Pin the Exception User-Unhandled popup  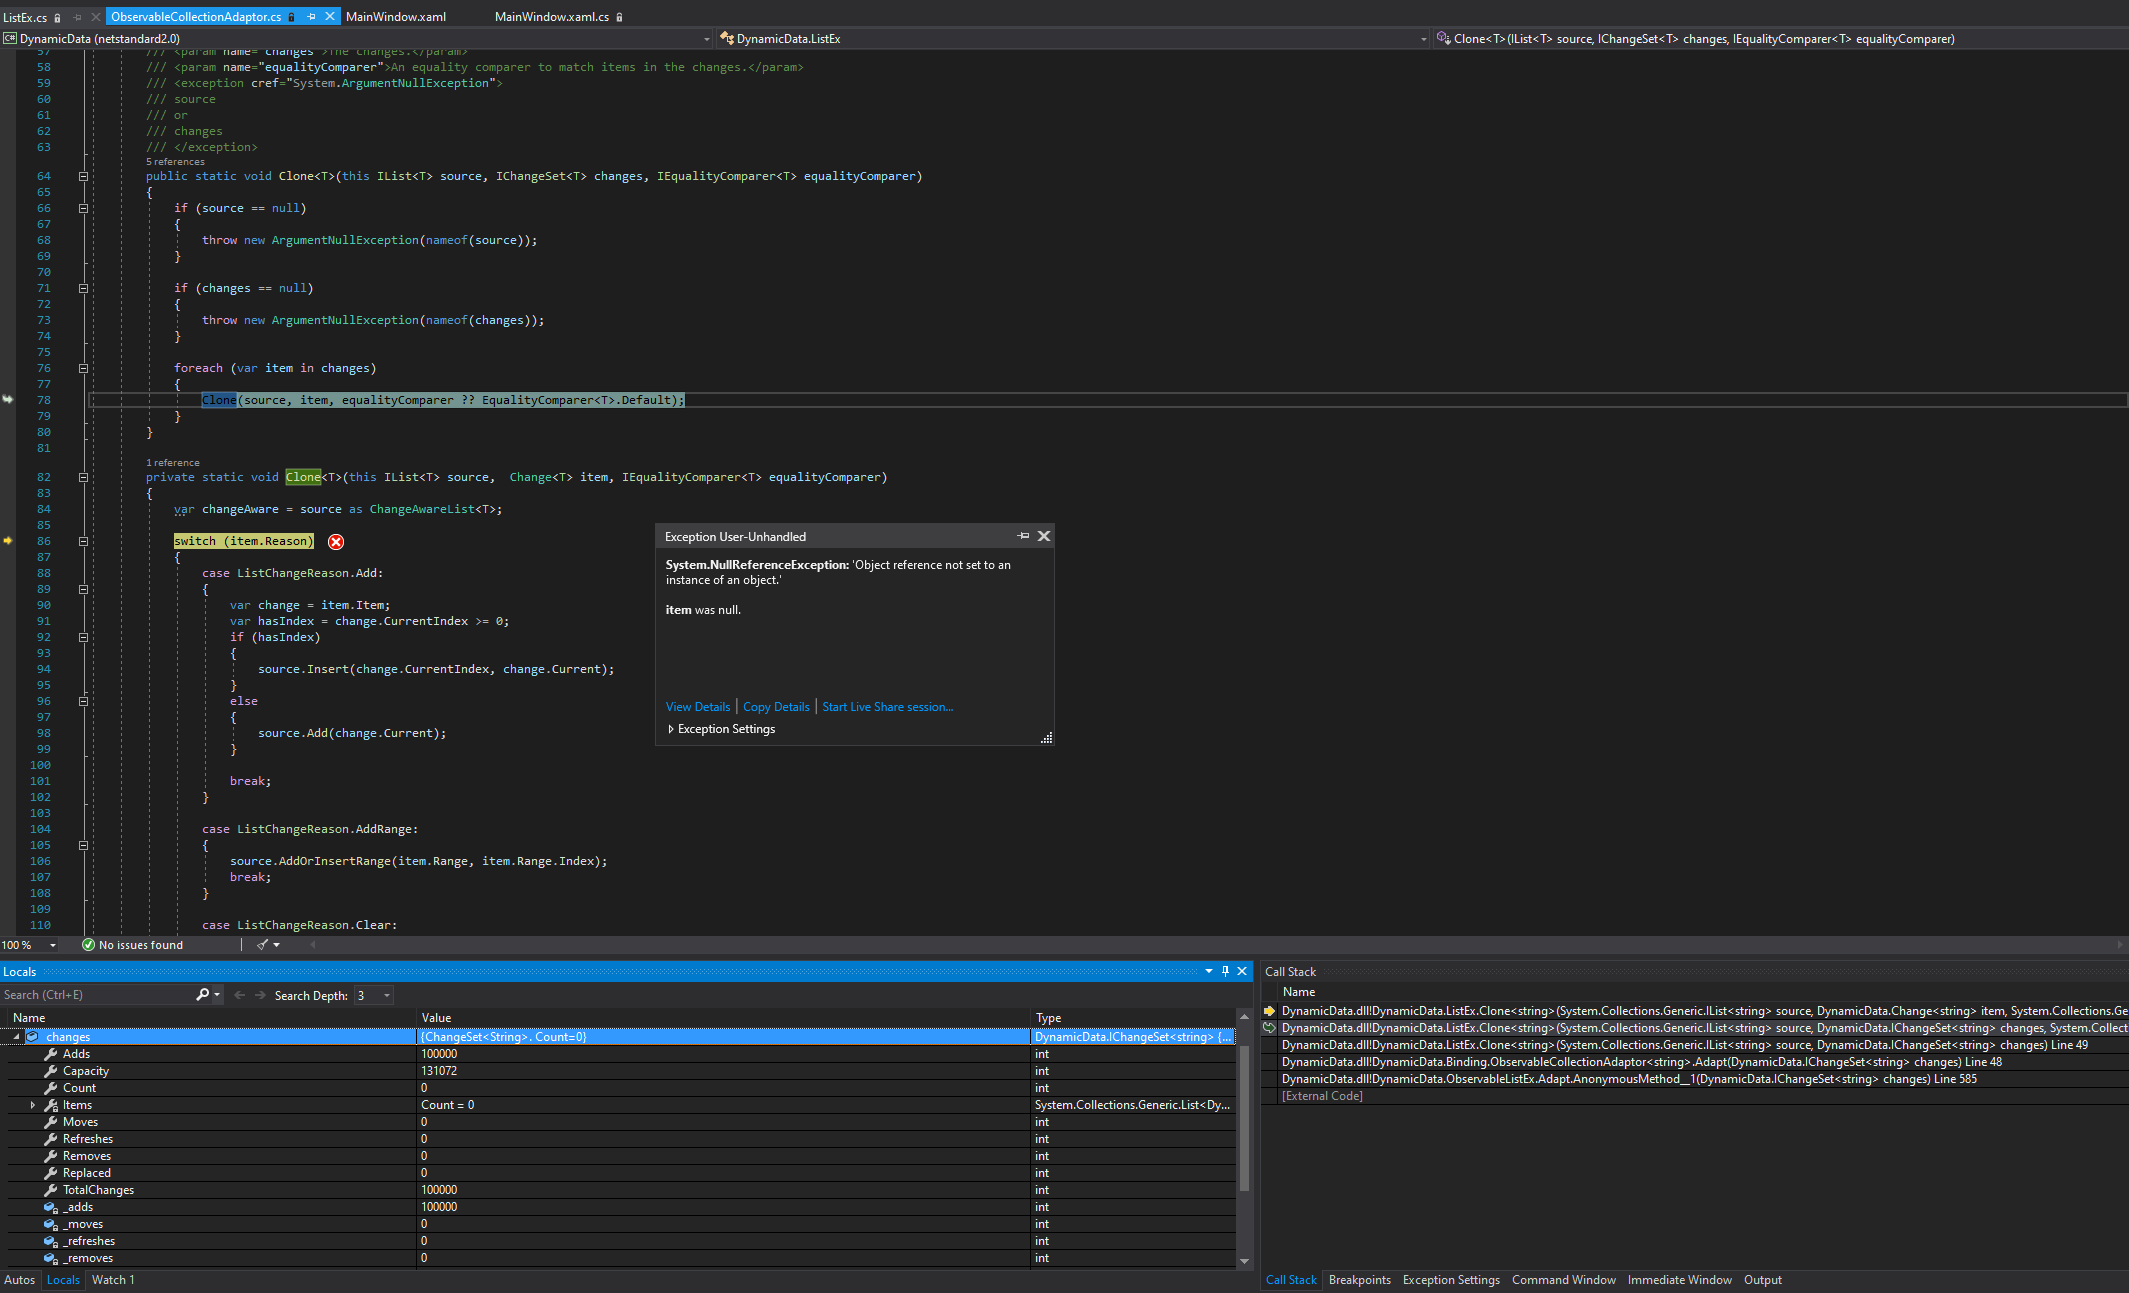tap(1023, 536)
